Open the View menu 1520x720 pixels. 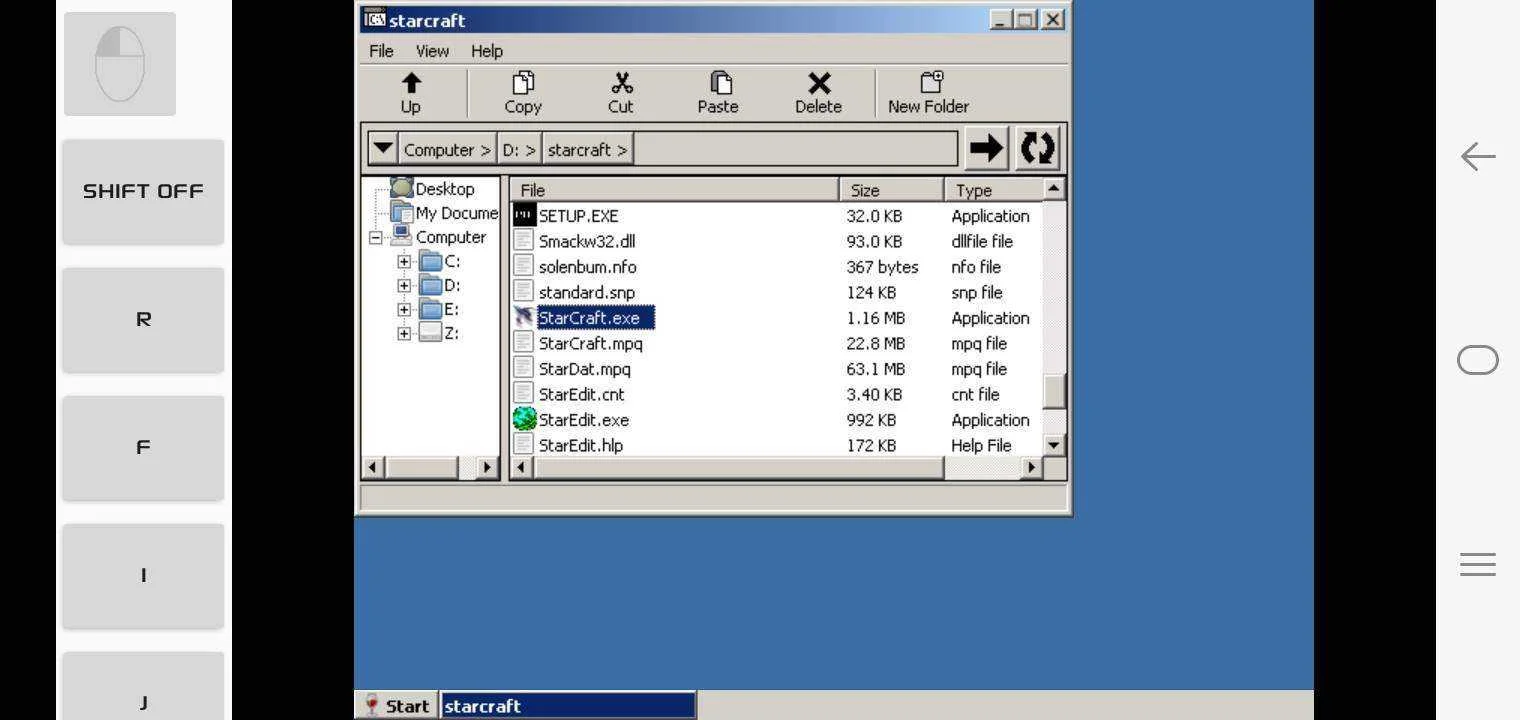432,51
